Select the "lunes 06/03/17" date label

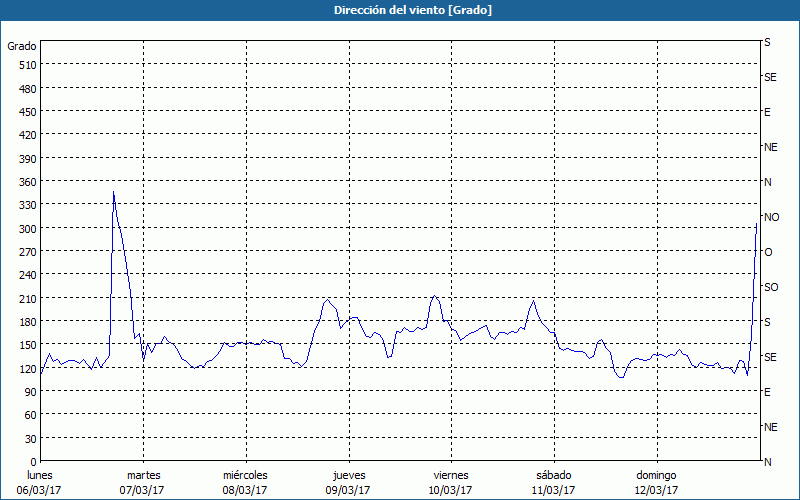(40, 483)
